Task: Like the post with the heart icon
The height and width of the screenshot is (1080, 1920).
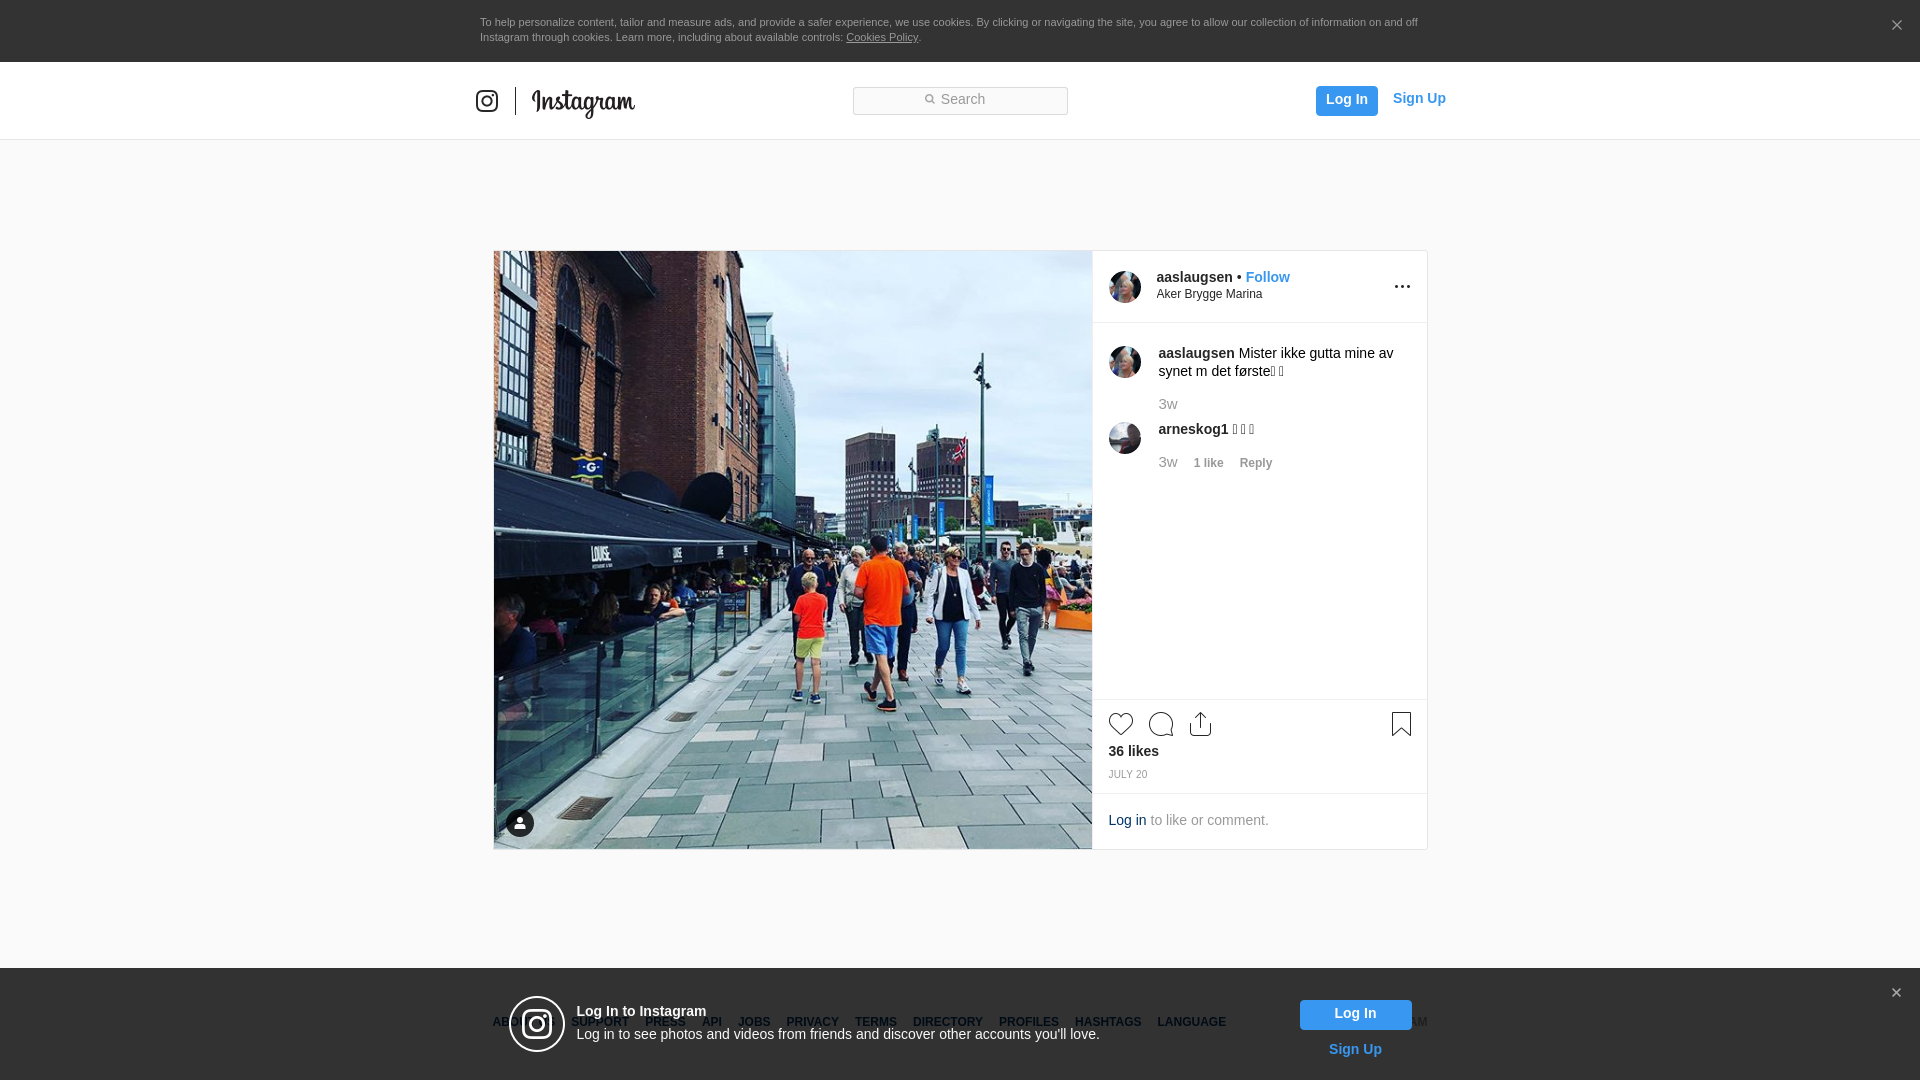Action: 1121,724
